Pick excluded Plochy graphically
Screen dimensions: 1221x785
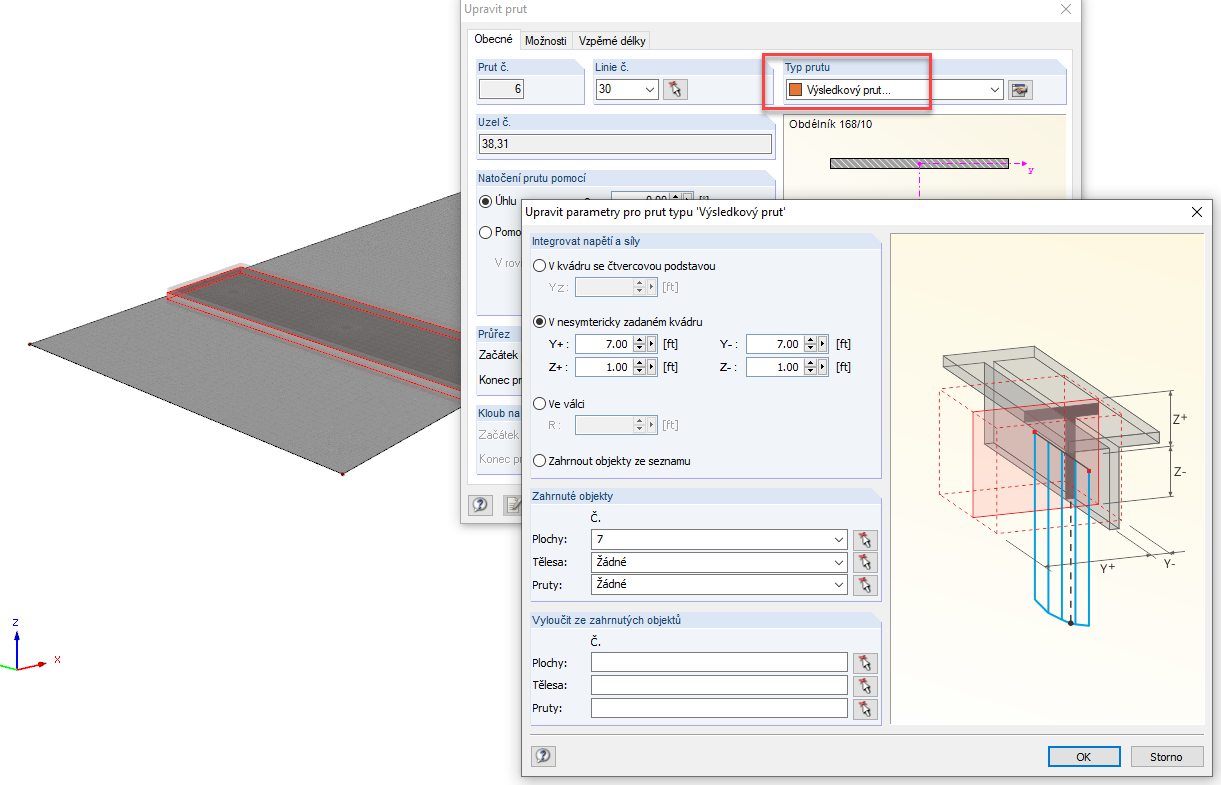(867, 663)
